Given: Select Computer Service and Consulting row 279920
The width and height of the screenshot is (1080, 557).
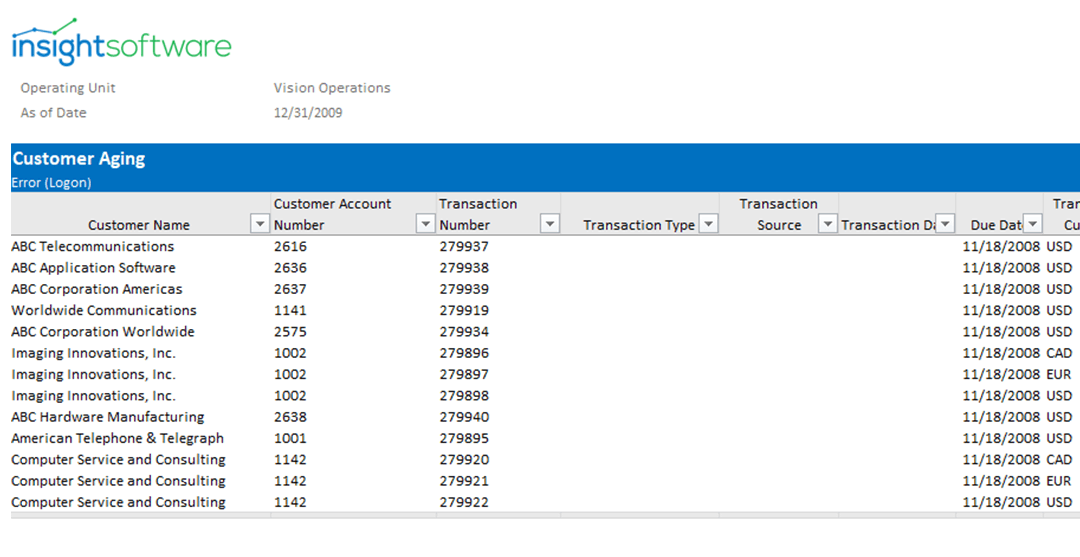Looking at the screenshot, I should point(118,460).
